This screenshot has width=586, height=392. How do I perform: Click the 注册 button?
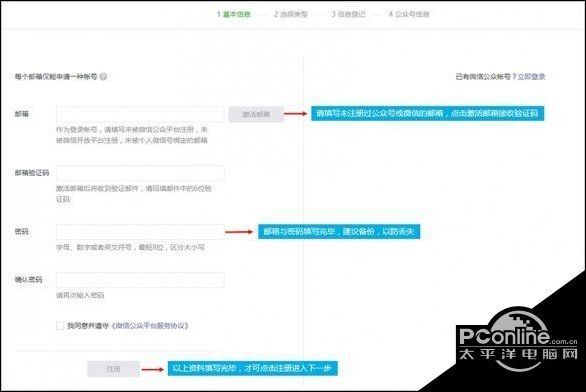point(114,369)
